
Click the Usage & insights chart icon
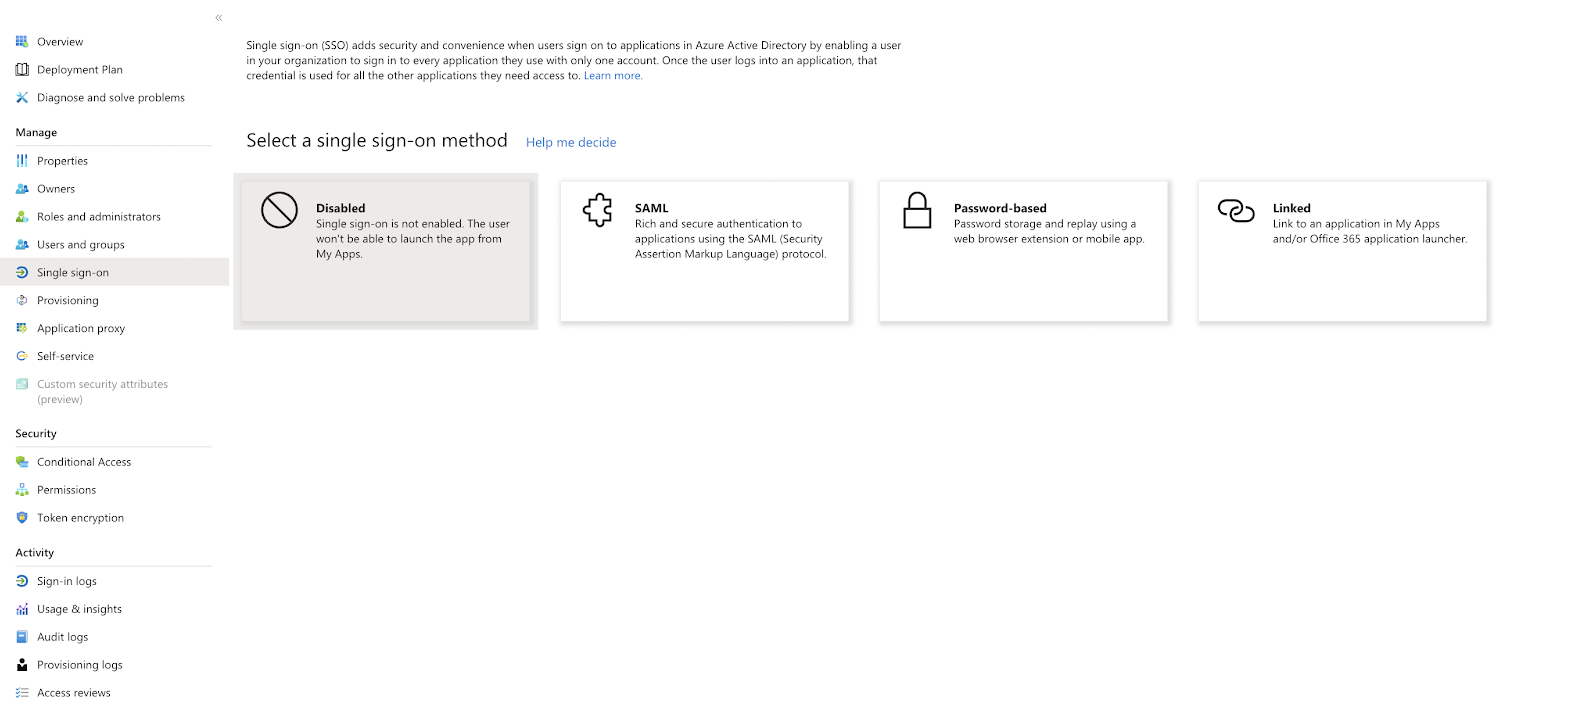coord(22,609)
